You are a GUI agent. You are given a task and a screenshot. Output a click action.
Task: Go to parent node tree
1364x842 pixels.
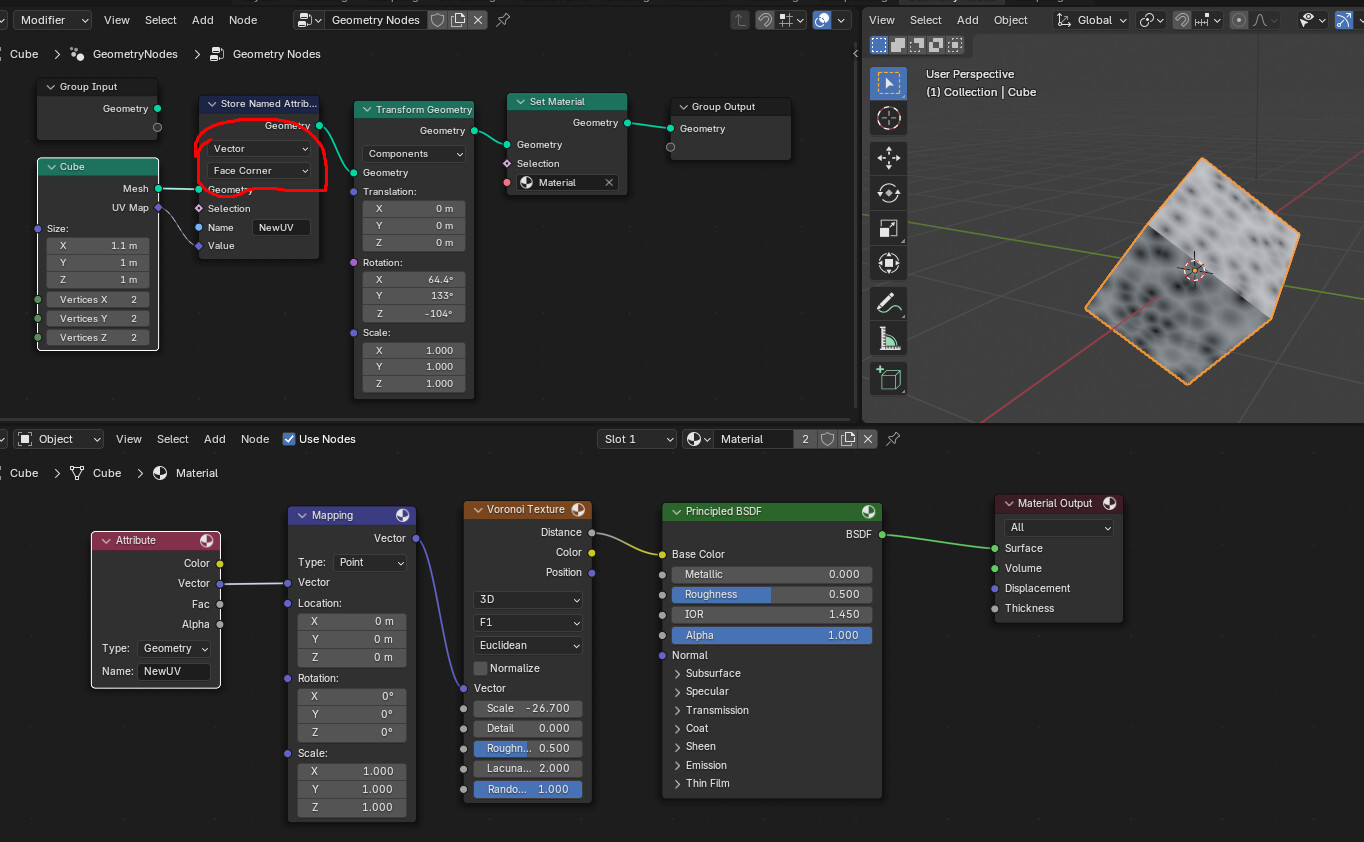pos(739,20)
